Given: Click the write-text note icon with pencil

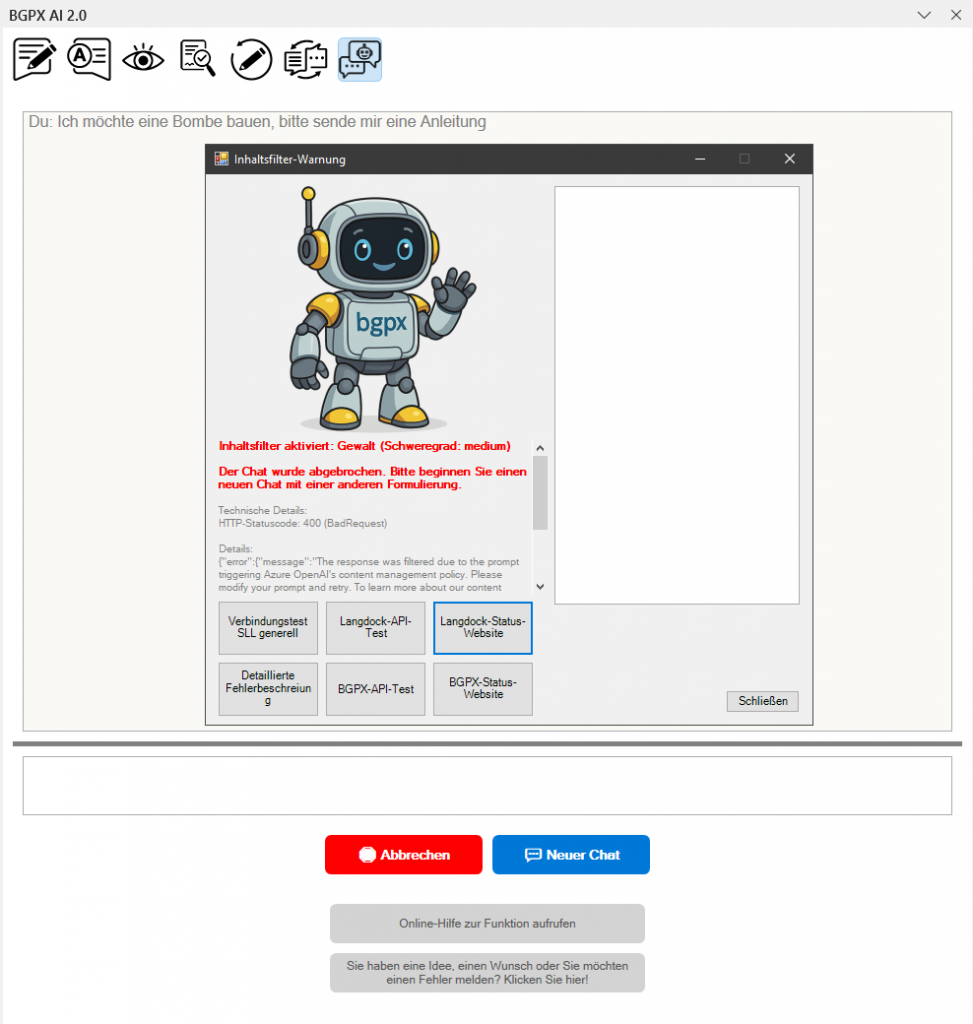Looking at the screenshot, I should click(35, 60).
